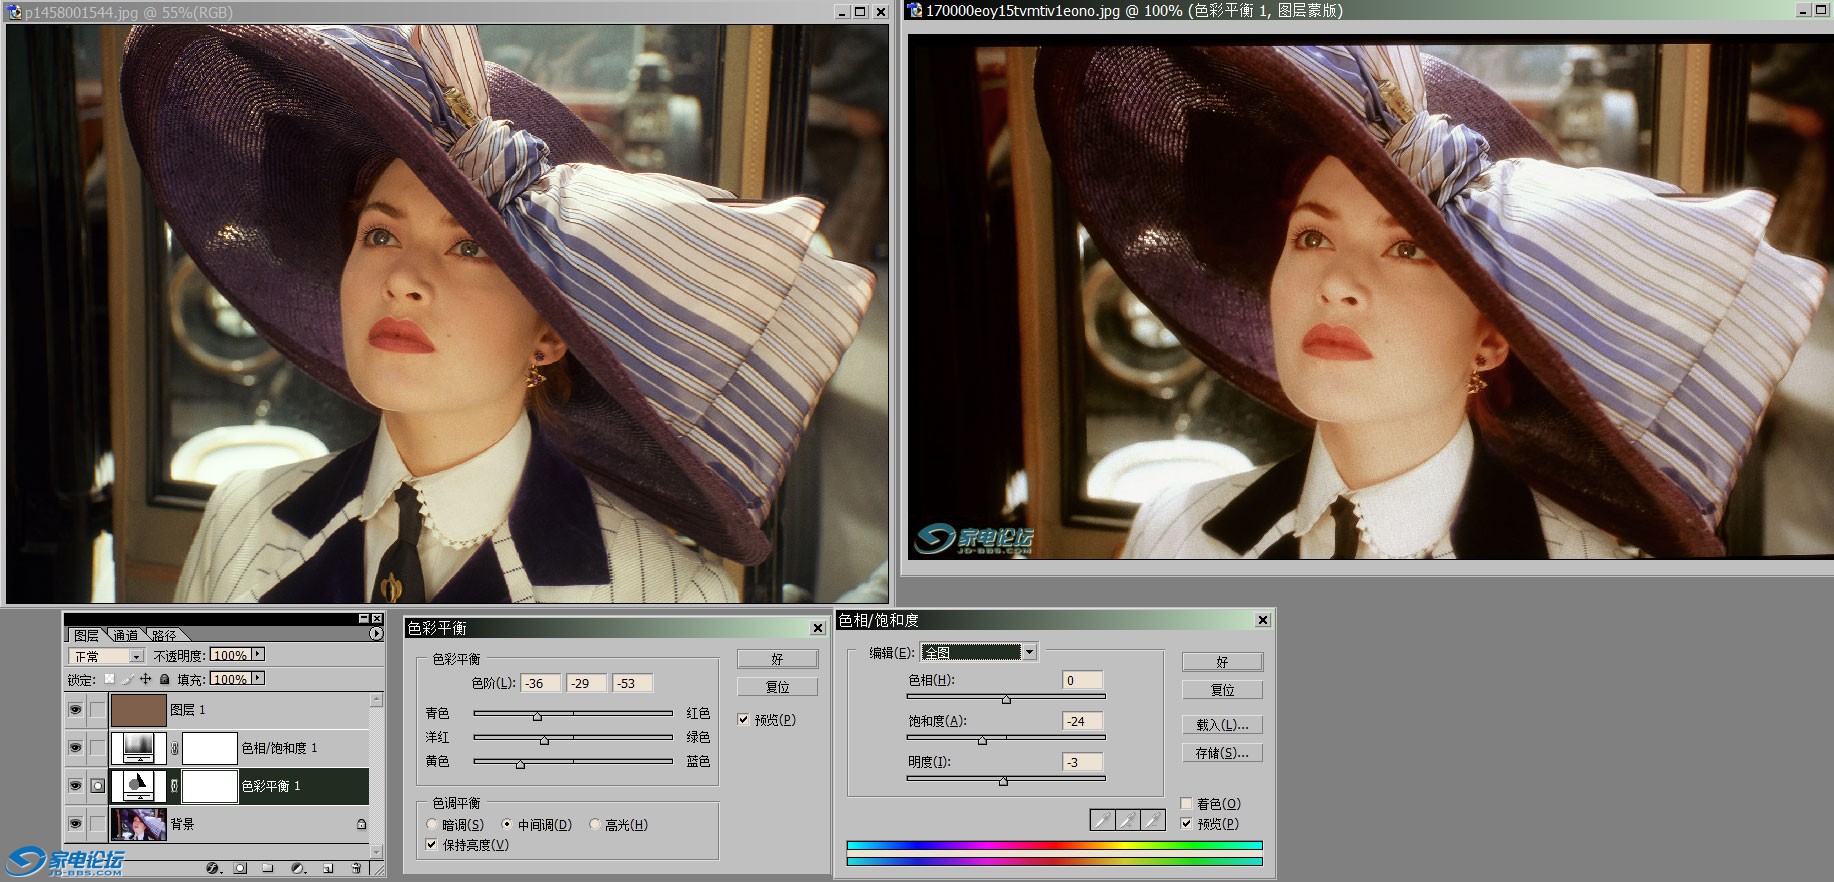The height and width of the screenshot is (882, 1834).
Task: Expand the 不透明度 opacity slider arrow
Action: (258, 654)
